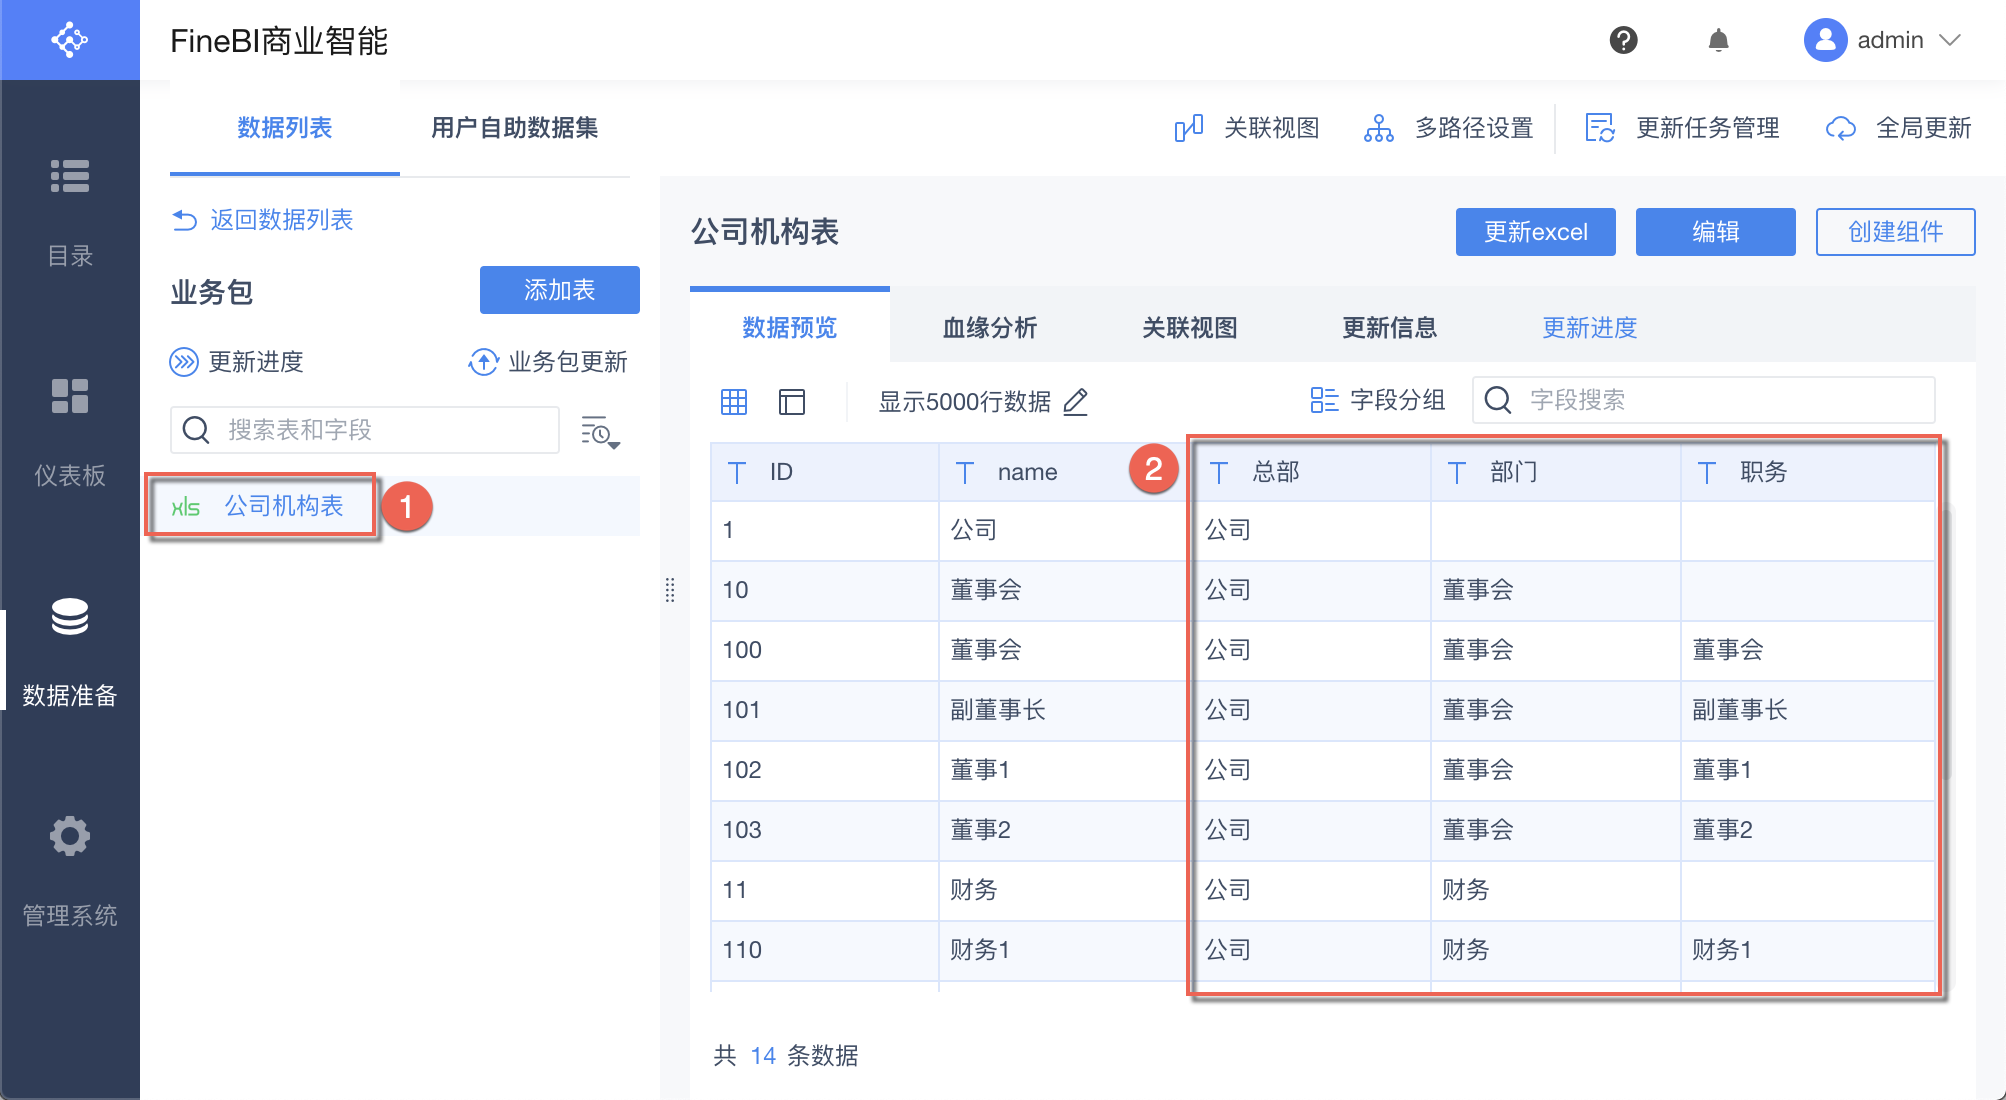Click the 更新excel button
Viewport: 2006px width, 1100px height.
coord(1535,232)
